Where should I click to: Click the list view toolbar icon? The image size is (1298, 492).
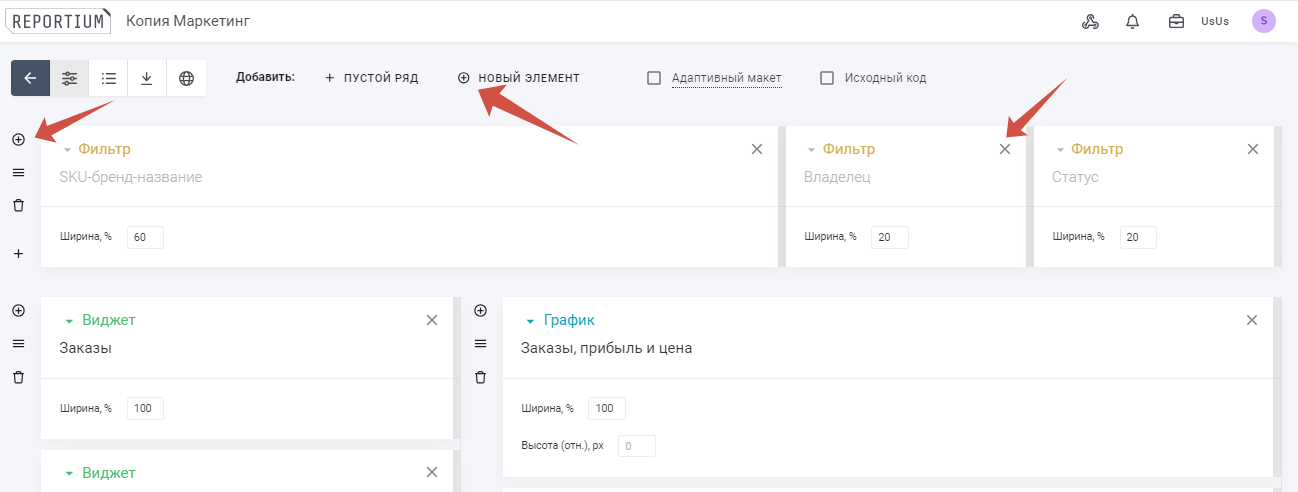pyautogui.click(x=108, y=78)
